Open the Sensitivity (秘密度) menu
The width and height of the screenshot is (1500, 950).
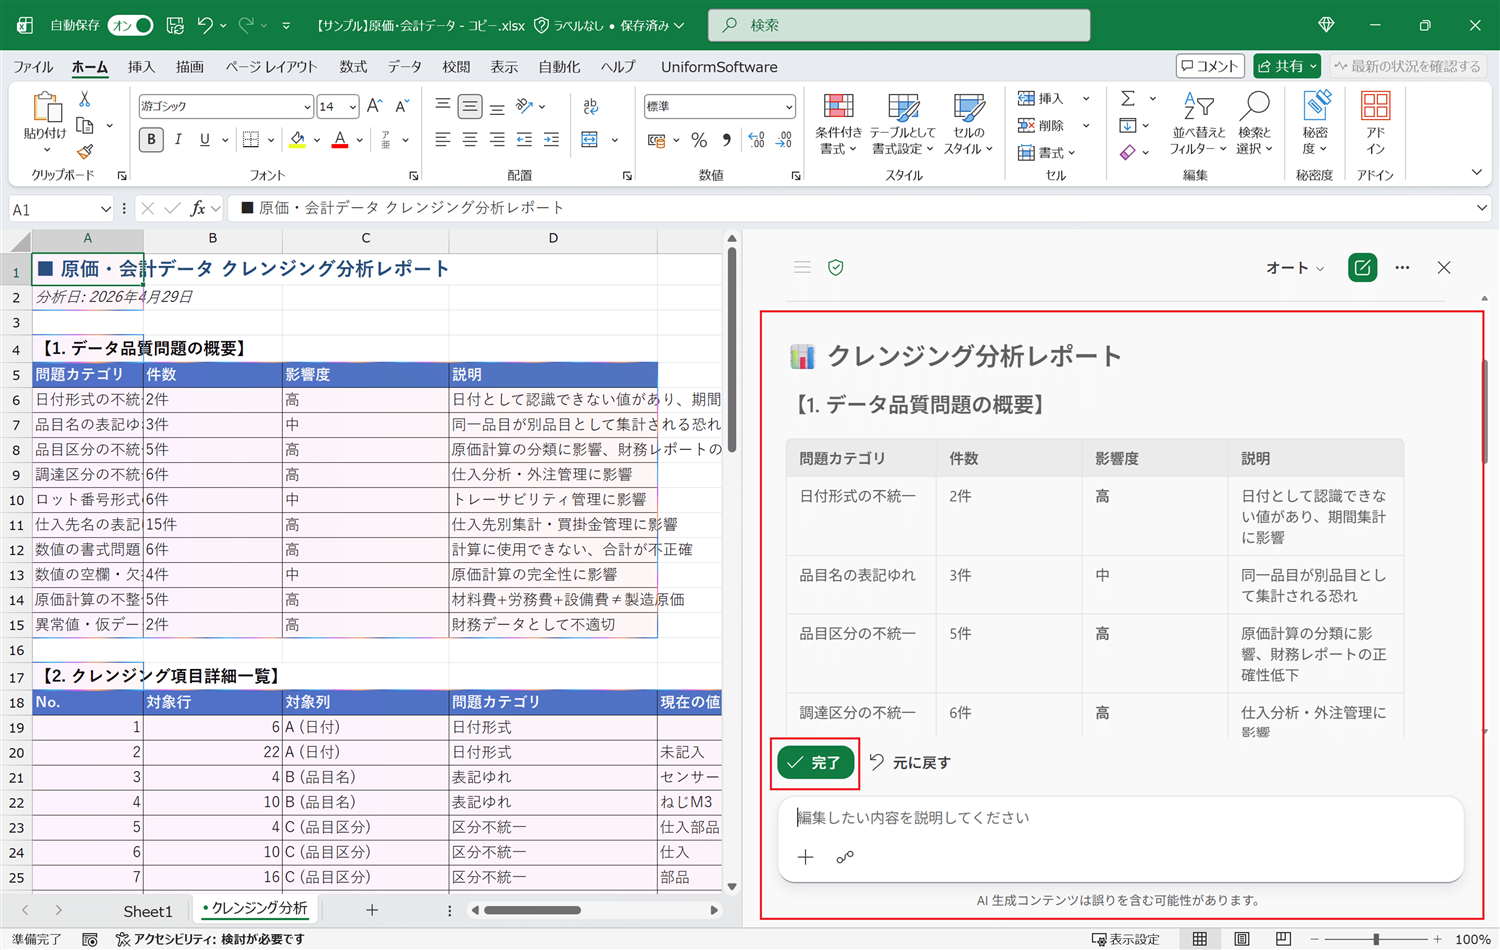tap(1315, 124)
